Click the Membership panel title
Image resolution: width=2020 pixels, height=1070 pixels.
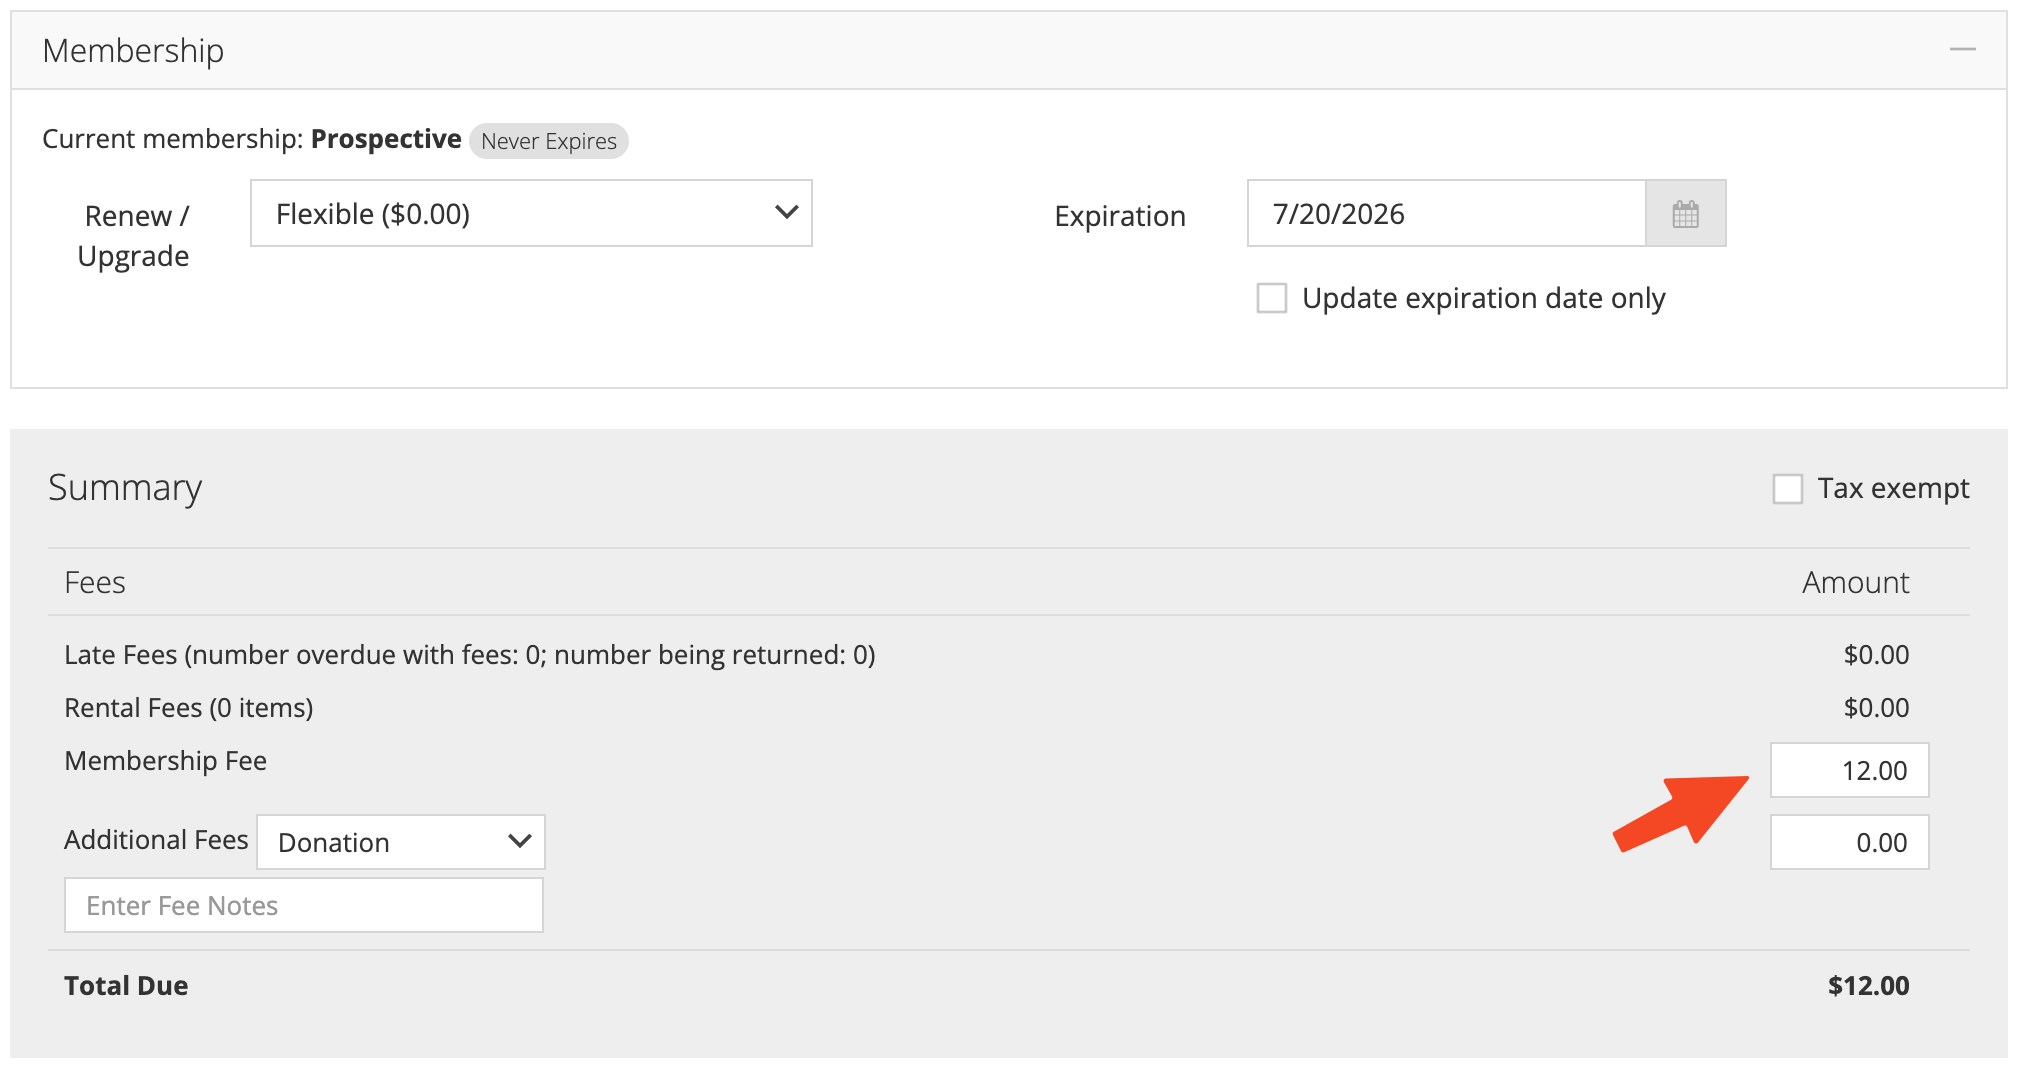(133, 51)
